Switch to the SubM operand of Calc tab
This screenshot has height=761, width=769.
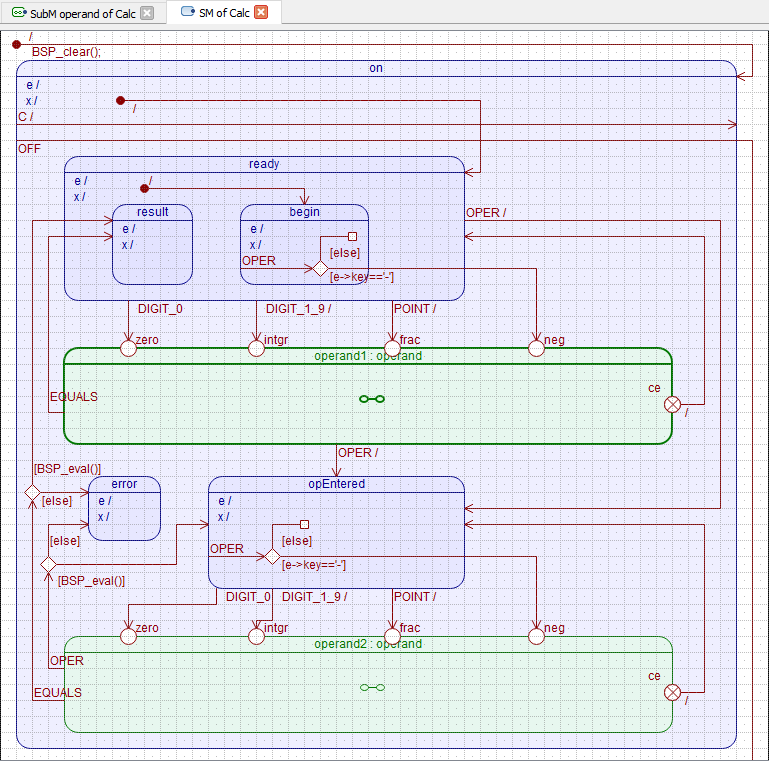75,13
